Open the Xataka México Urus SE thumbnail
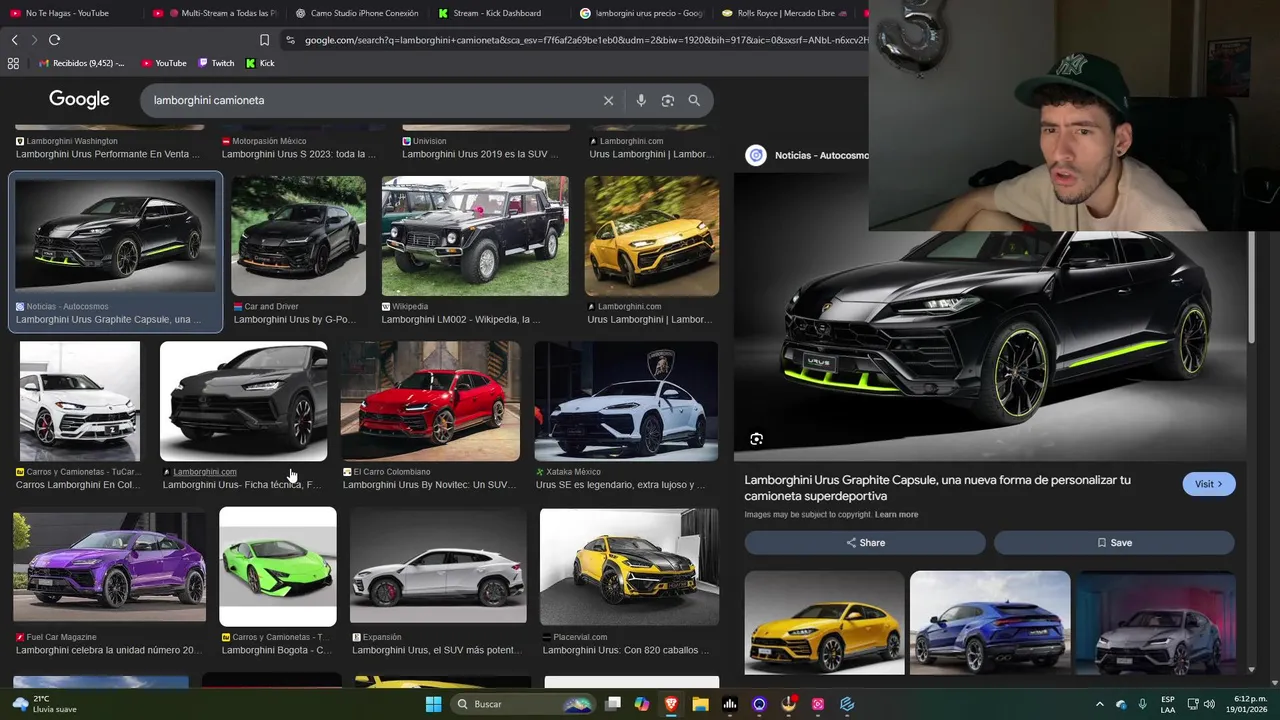This screenshot has height=720, width=1280. [x=626, y=401]
